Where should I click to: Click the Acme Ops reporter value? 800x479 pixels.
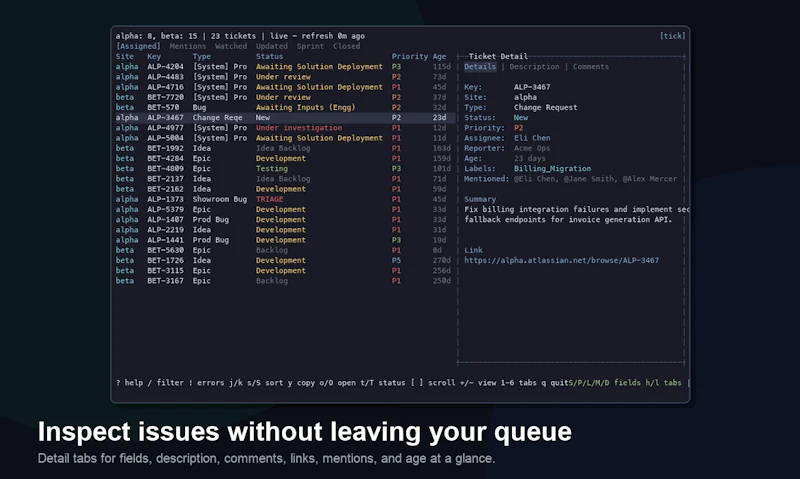pos(532,148)
